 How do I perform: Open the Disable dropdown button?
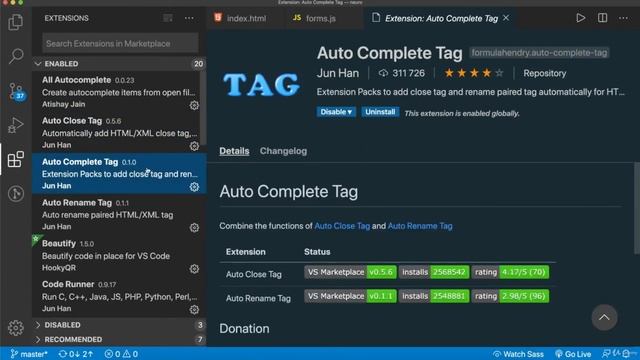click(336, 112)
